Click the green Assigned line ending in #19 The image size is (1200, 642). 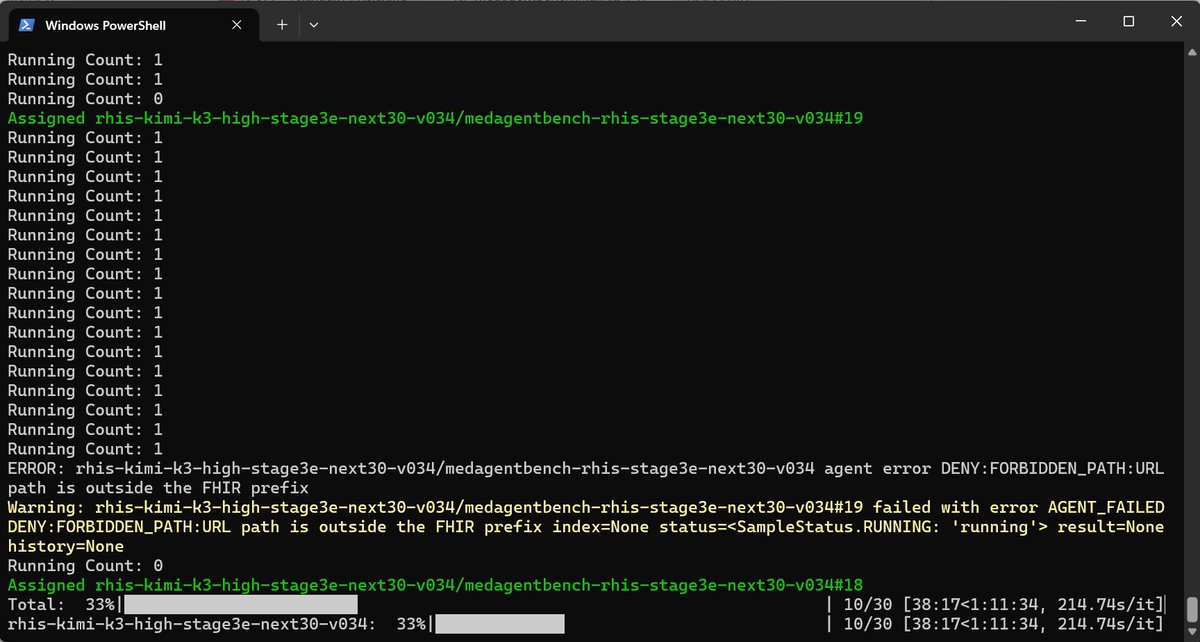(435, 118)
